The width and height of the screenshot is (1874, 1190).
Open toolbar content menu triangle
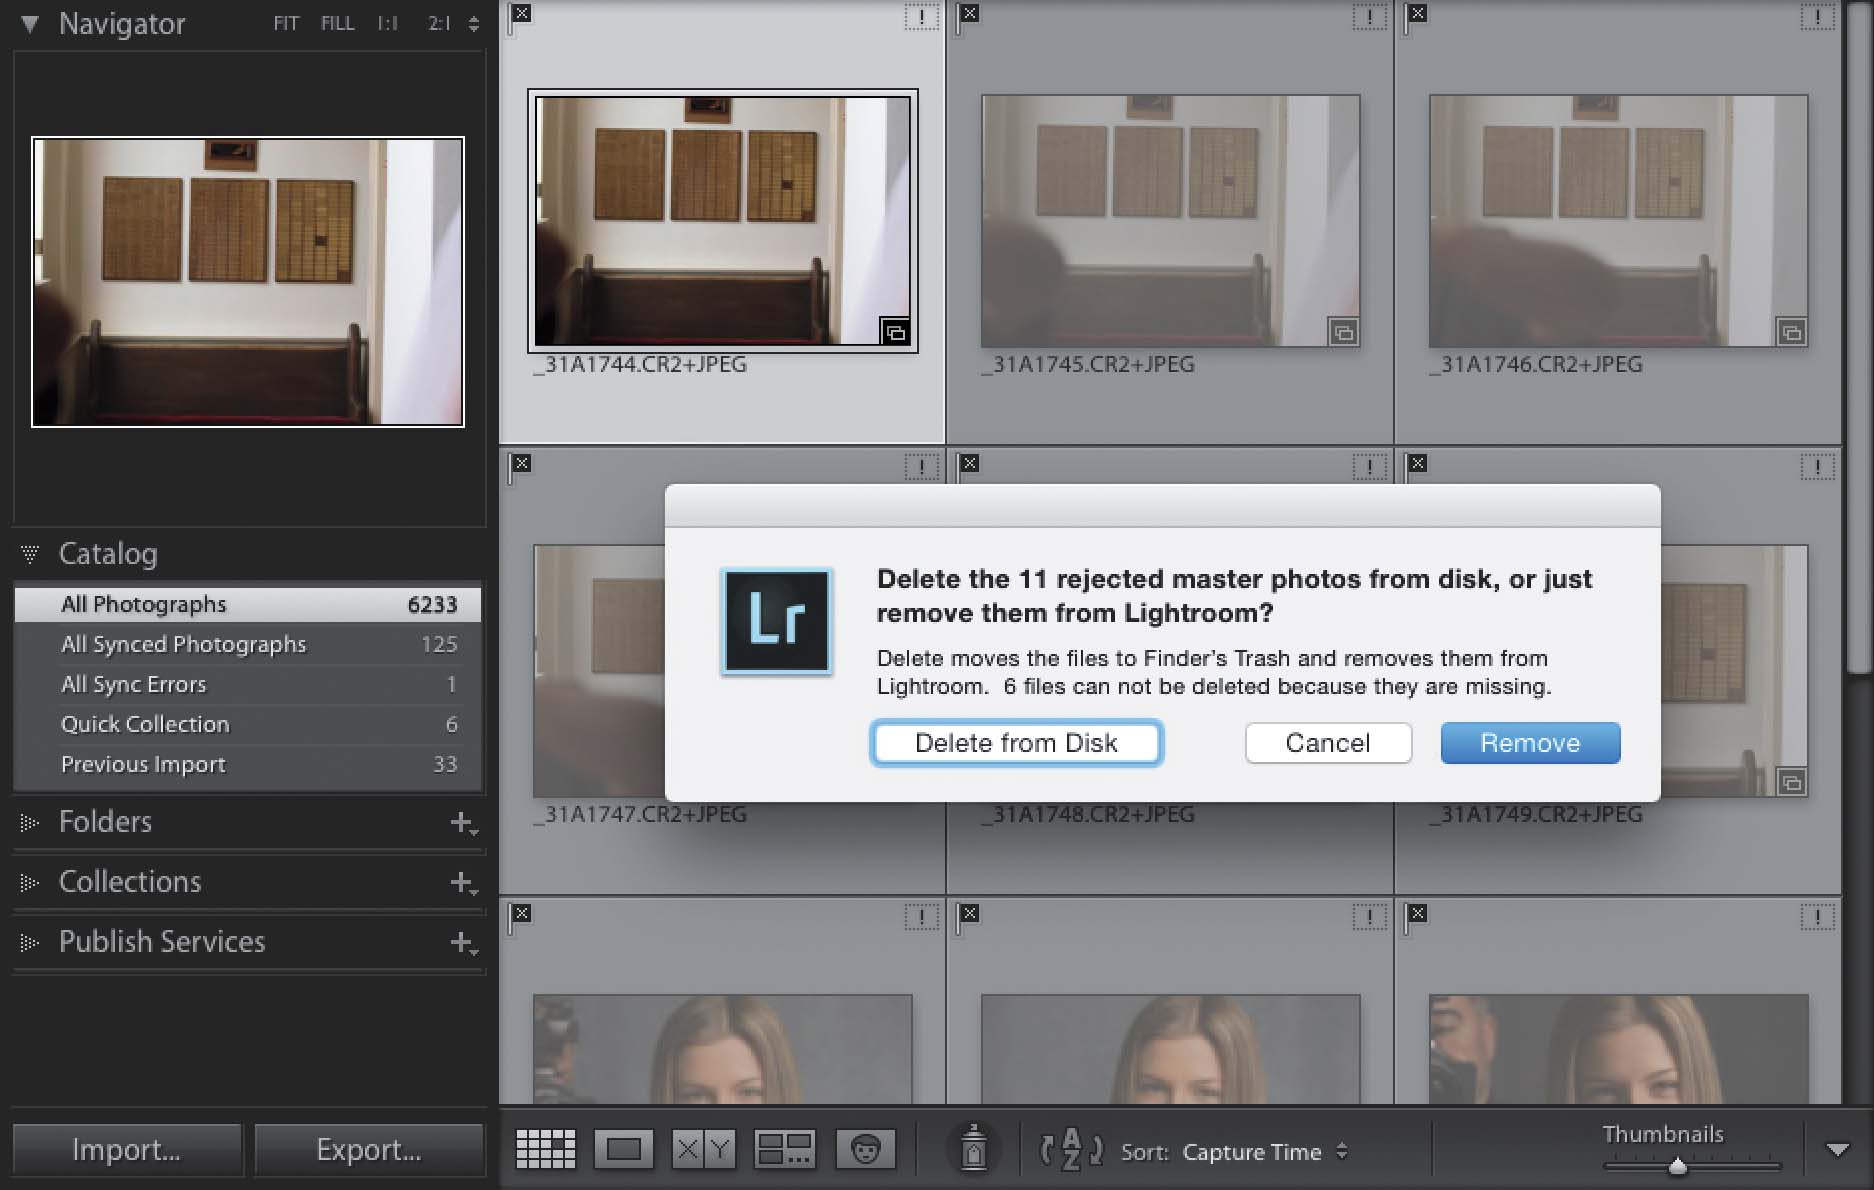tap(1837, 1150)
